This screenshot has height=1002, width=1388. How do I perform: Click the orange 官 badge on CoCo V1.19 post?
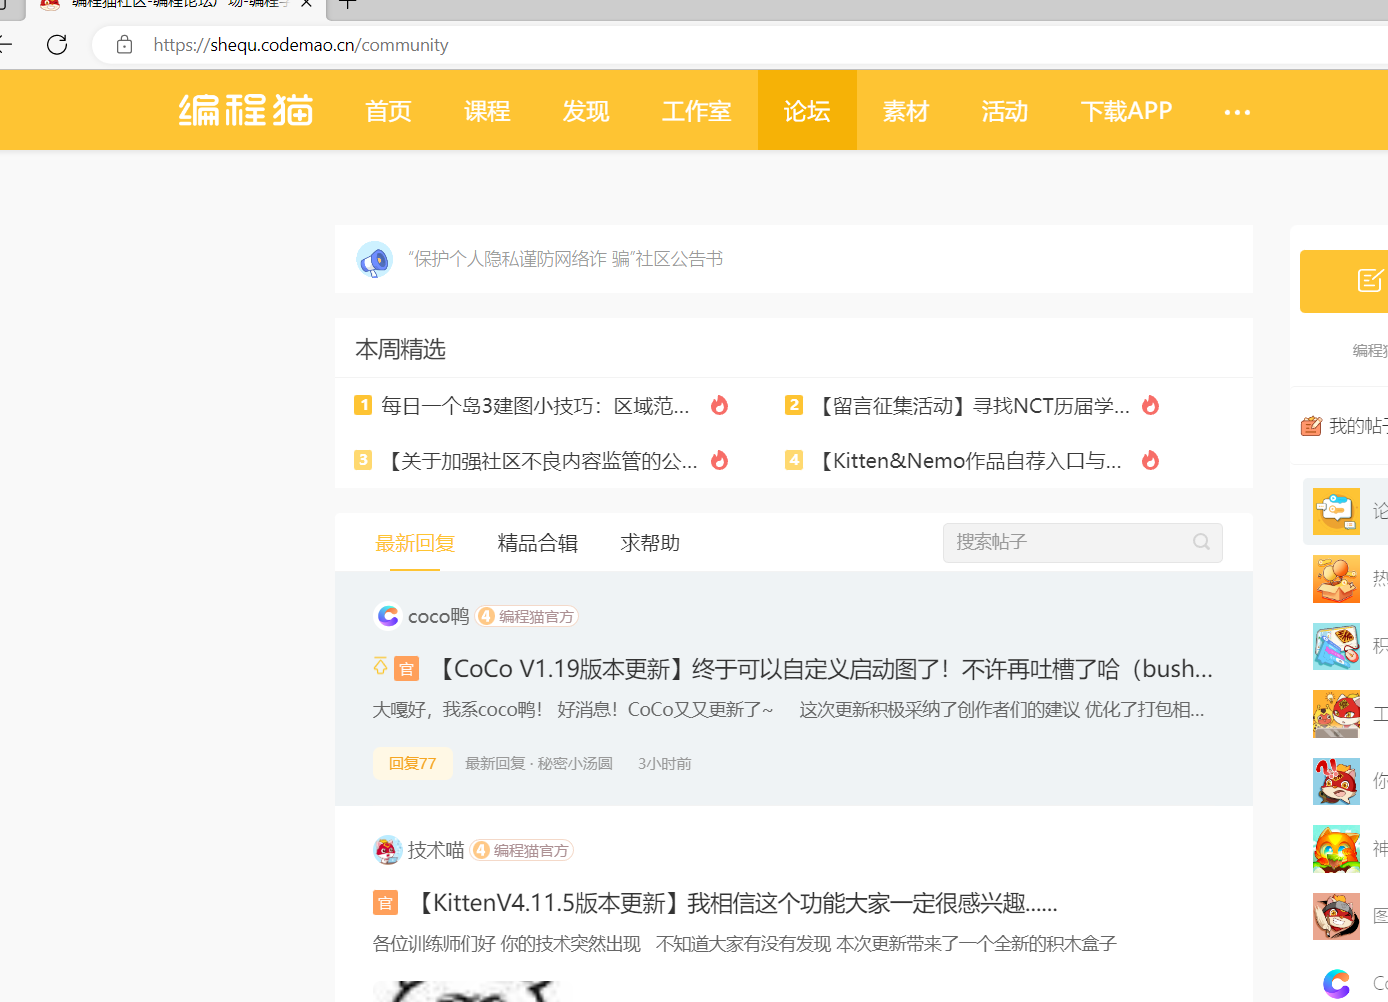pos(406,669)
